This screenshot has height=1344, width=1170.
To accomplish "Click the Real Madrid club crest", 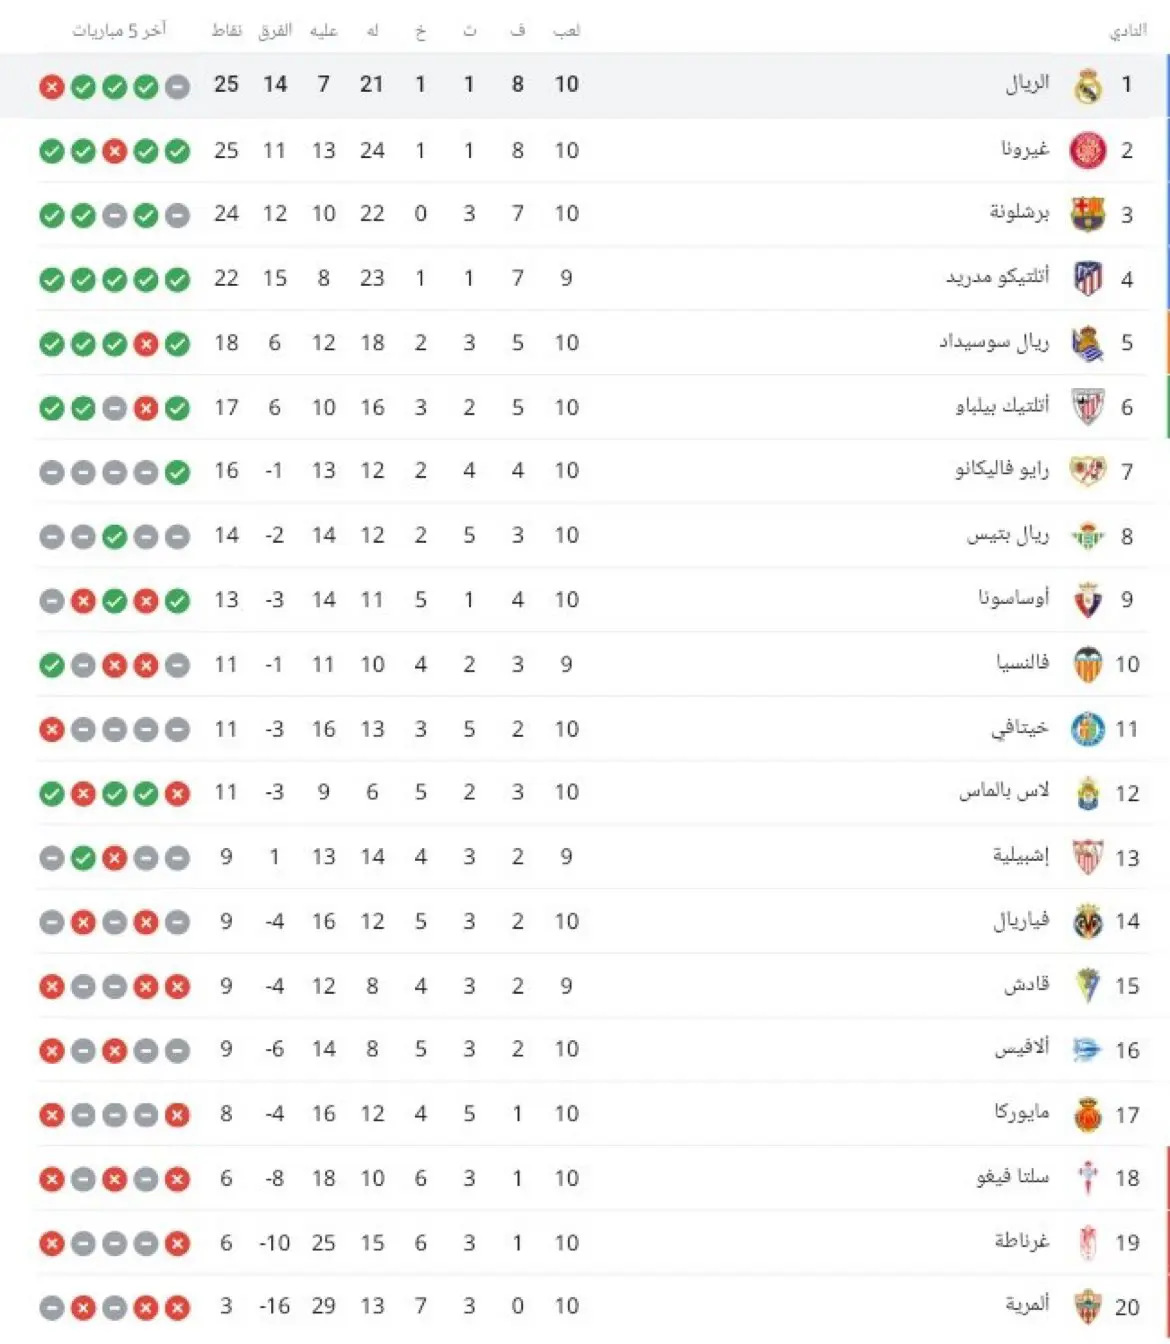I will (x=1088, y=86).
